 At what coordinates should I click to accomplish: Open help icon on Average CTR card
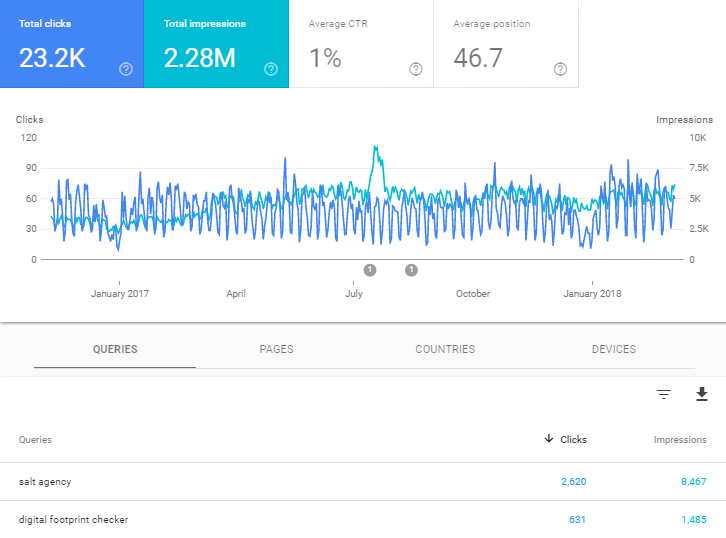416,69
